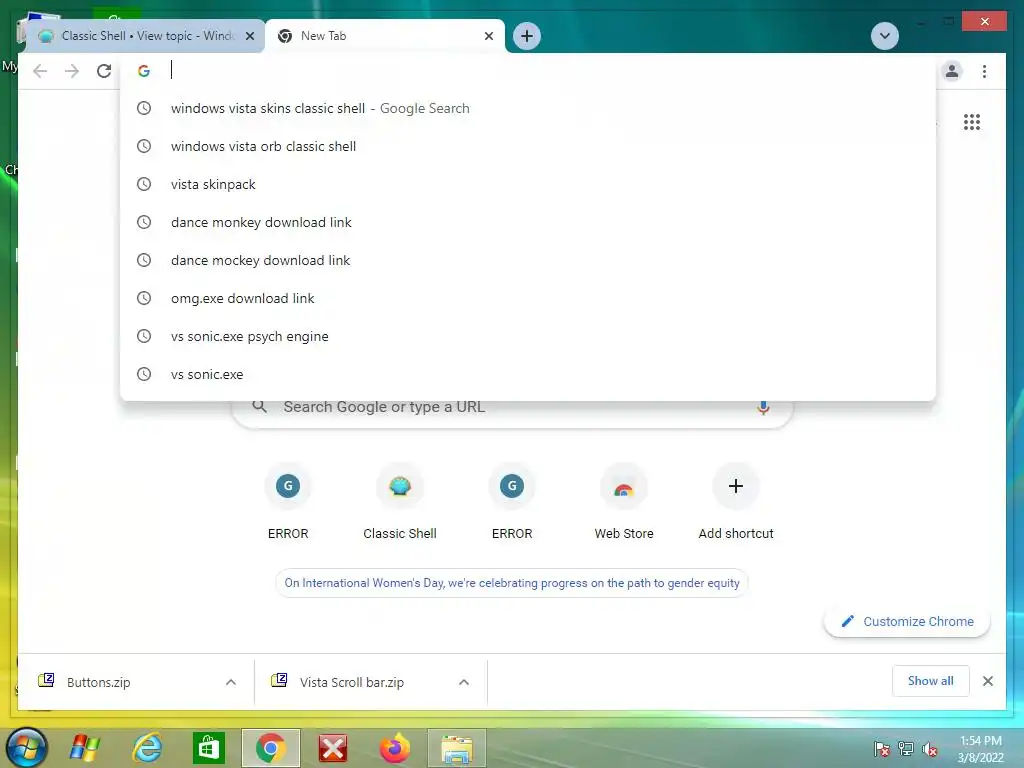Open the green Store taskbar icon
Image resolution: width=1024 pixels, height=768 pixels.
209,748
